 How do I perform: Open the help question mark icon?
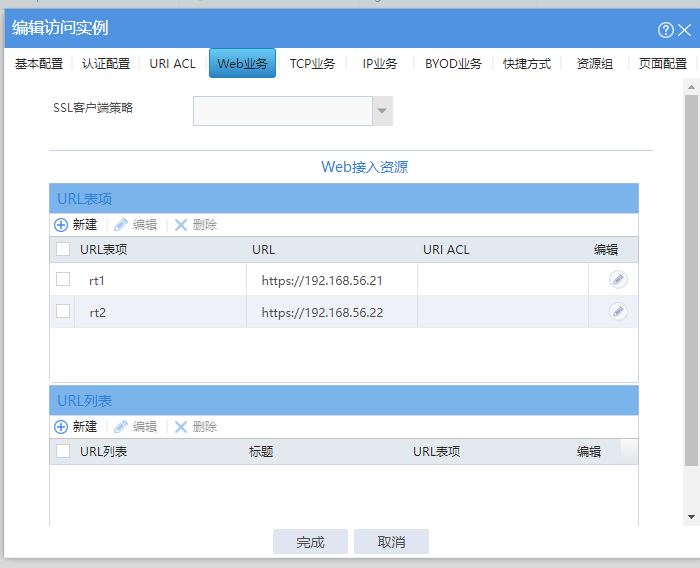(x=666, y=30)
